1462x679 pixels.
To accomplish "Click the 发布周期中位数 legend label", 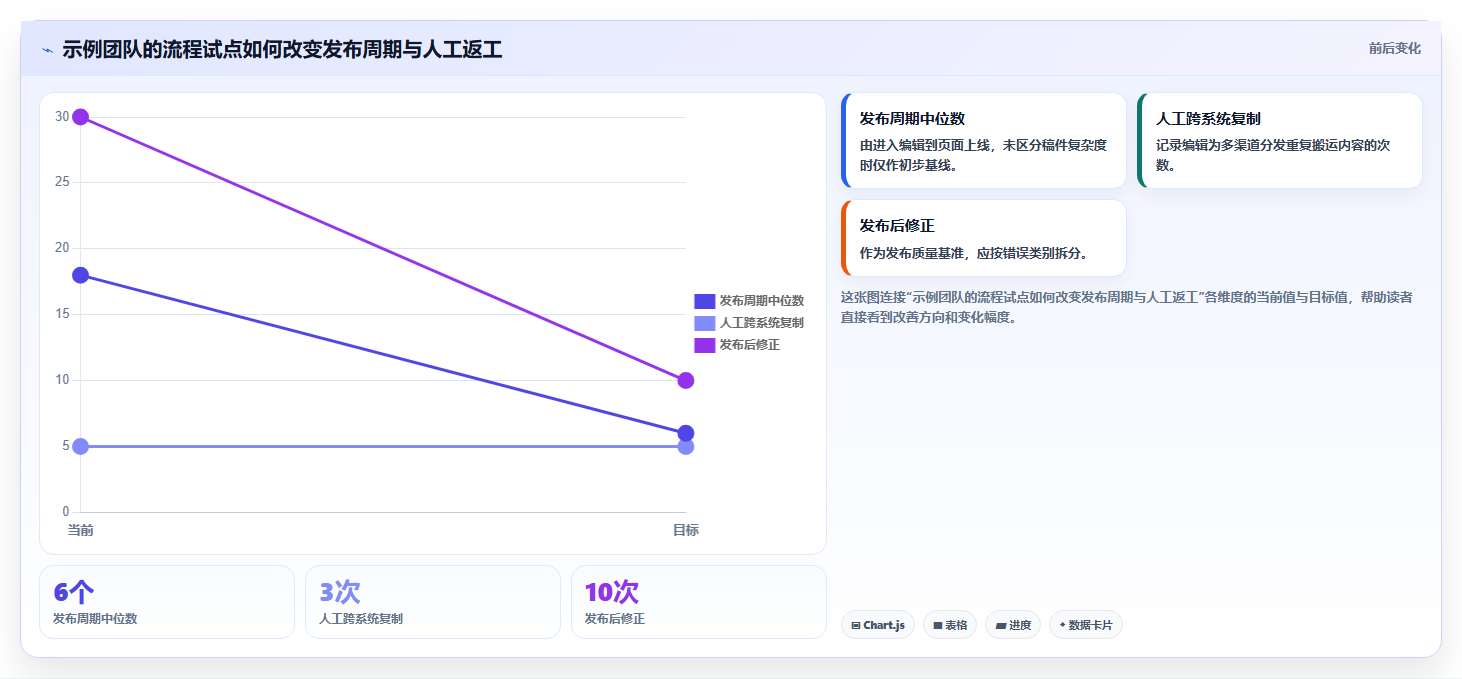I will click(x=761, y=301).
